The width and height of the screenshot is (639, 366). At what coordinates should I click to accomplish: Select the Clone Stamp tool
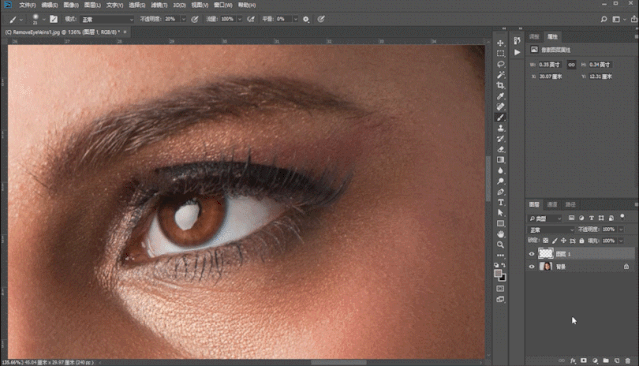(x=500, y=128)
